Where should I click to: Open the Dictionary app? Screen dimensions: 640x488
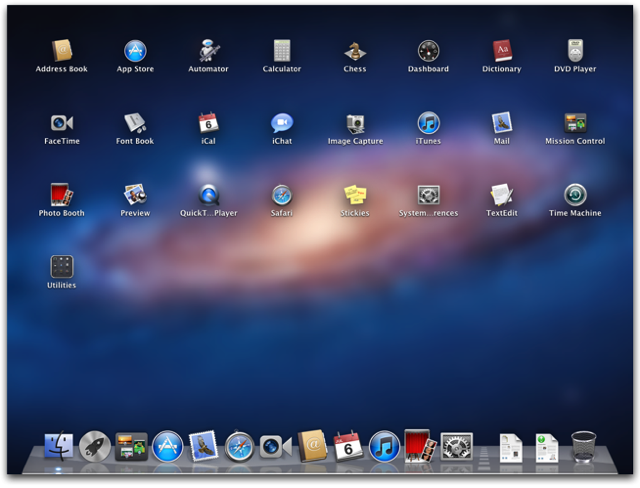(502, 51)
